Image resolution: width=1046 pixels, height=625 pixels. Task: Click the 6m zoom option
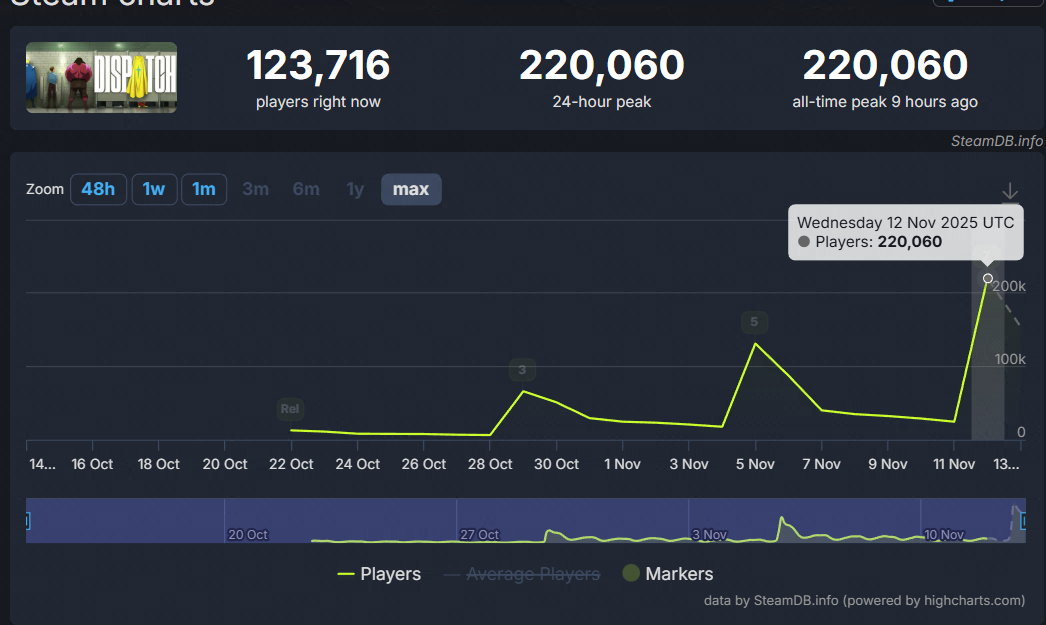click(x=306, y=189)
